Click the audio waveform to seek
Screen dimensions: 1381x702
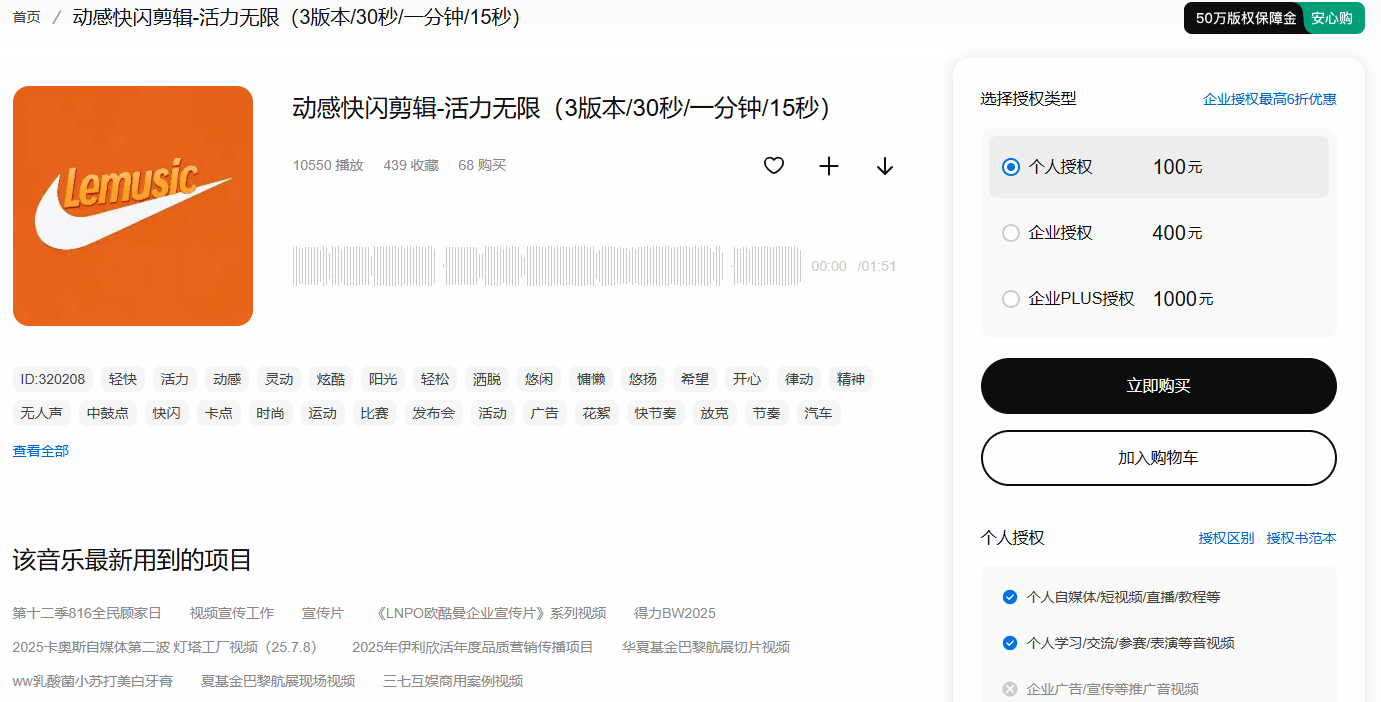547,266
